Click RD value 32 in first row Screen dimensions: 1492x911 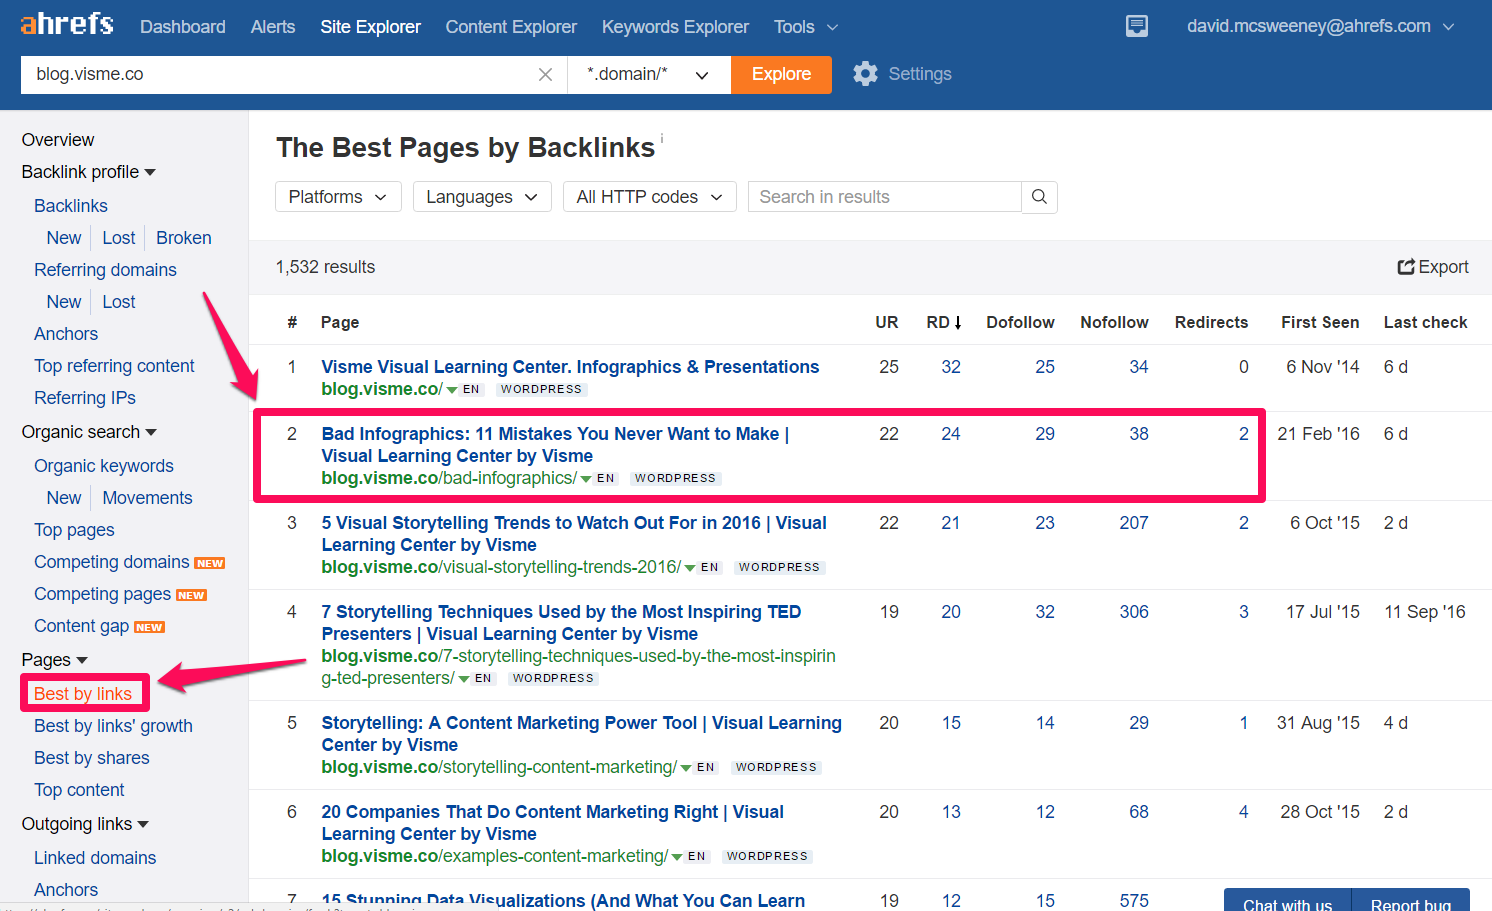click(x=950, y=367)
